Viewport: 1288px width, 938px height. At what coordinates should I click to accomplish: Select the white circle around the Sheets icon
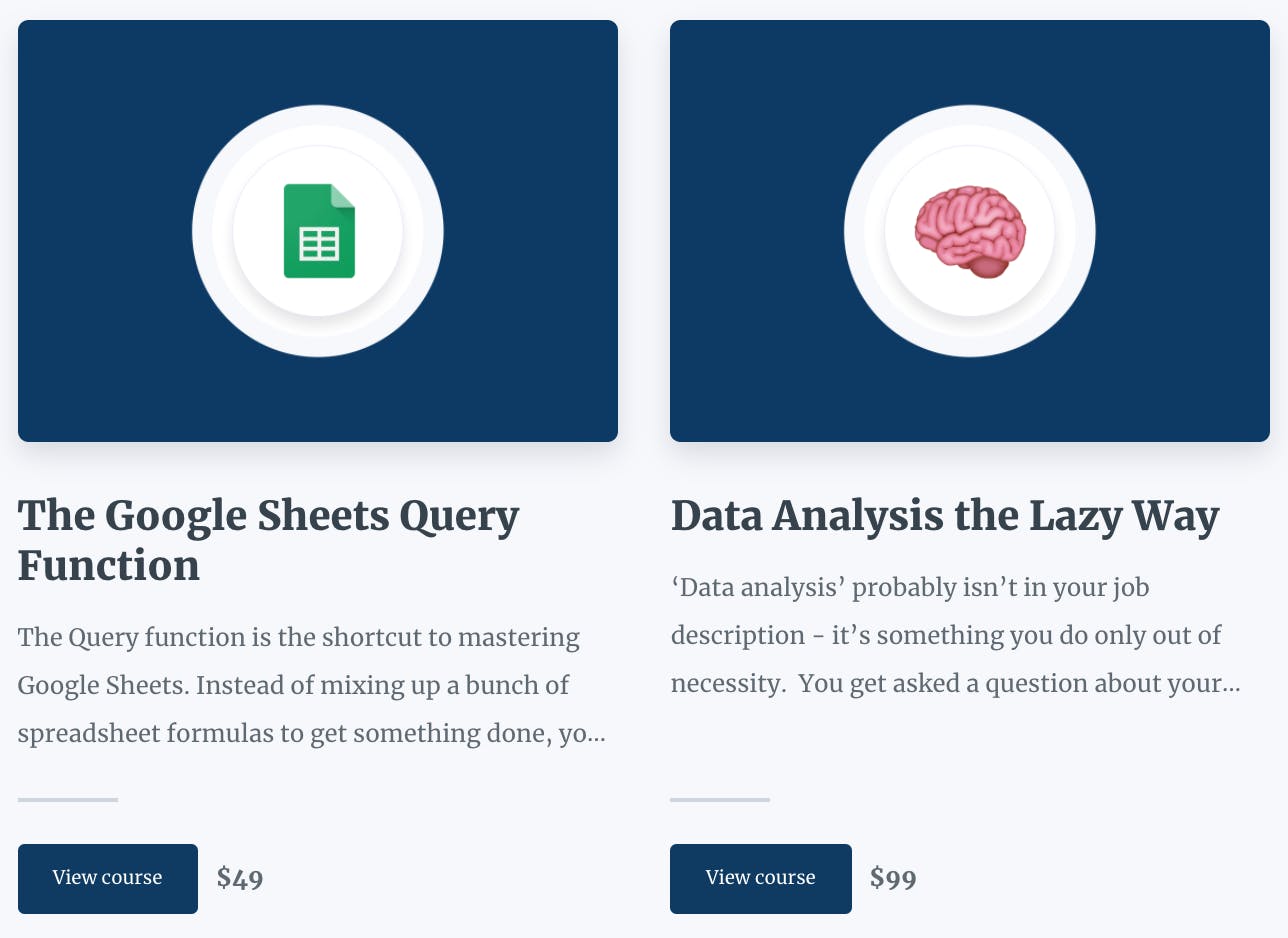[x=318, y=231]
